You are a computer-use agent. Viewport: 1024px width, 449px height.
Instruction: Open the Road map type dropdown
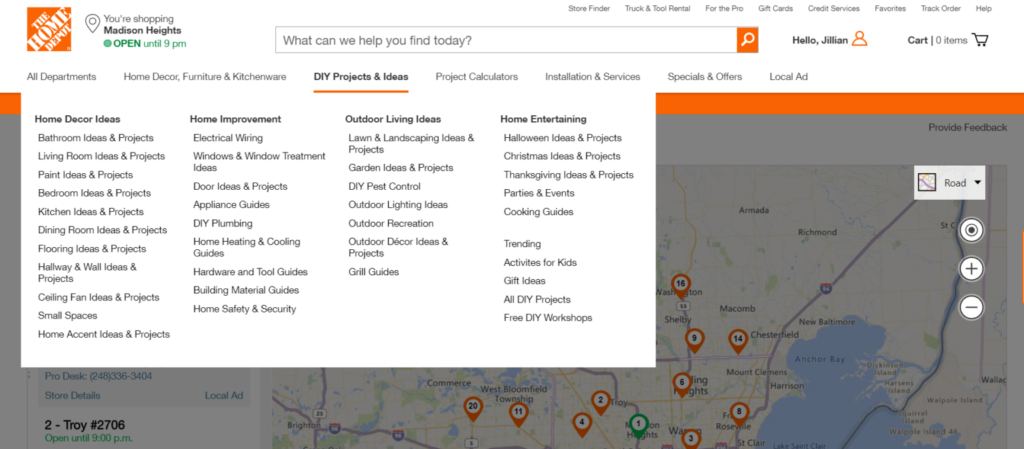click(x=950, y=183)
